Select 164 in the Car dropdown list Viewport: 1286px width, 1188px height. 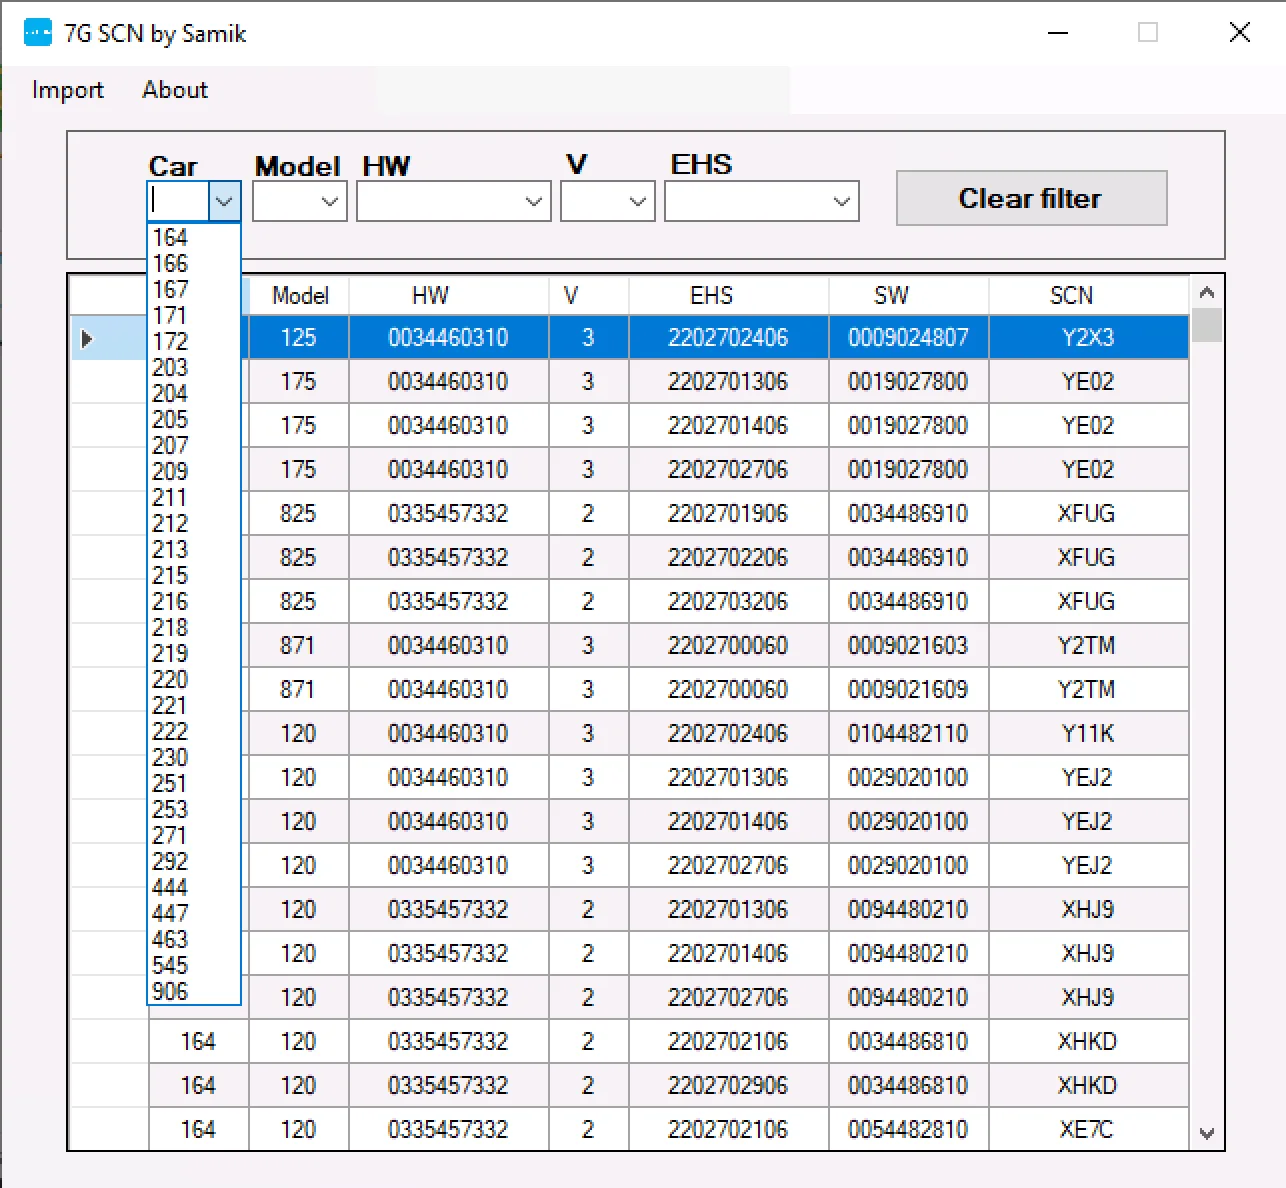(170, 237)
